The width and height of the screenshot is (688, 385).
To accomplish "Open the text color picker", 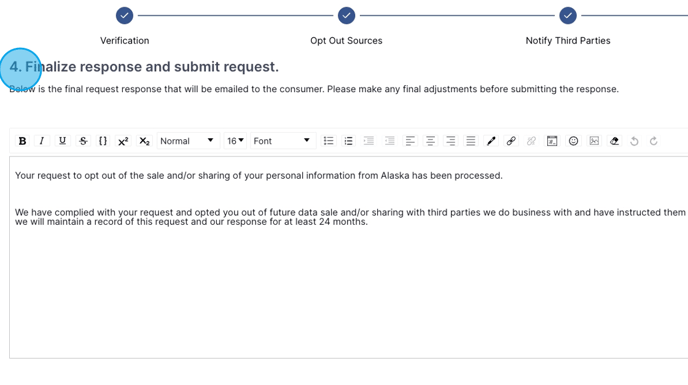I will pyautogui.click(x=491, y=141).
